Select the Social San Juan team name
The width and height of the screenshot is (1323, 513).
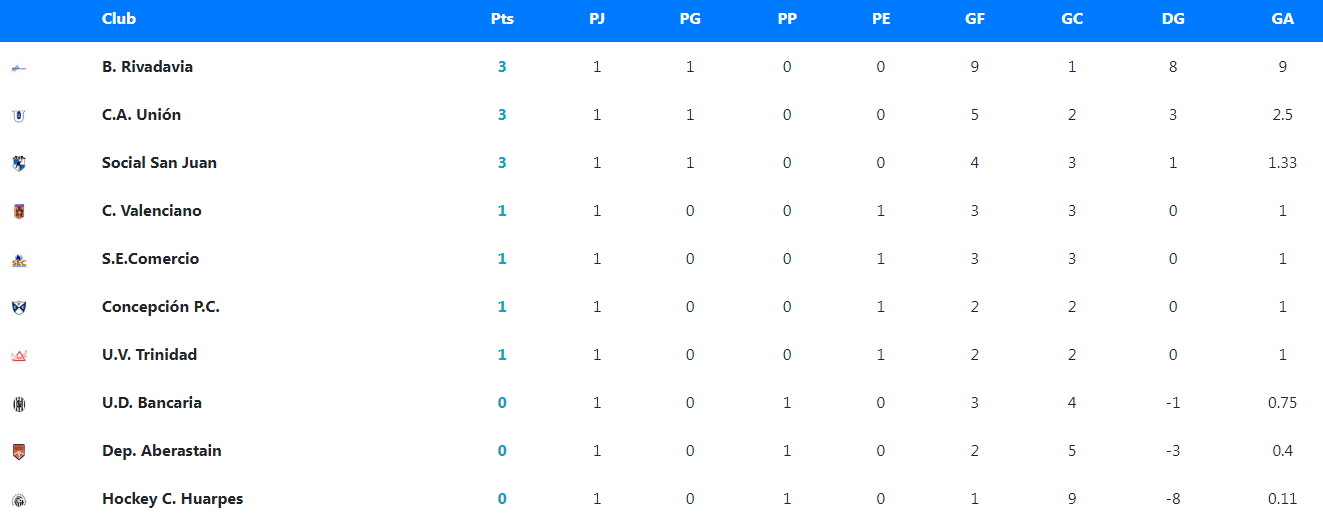(x=159, y=163)
